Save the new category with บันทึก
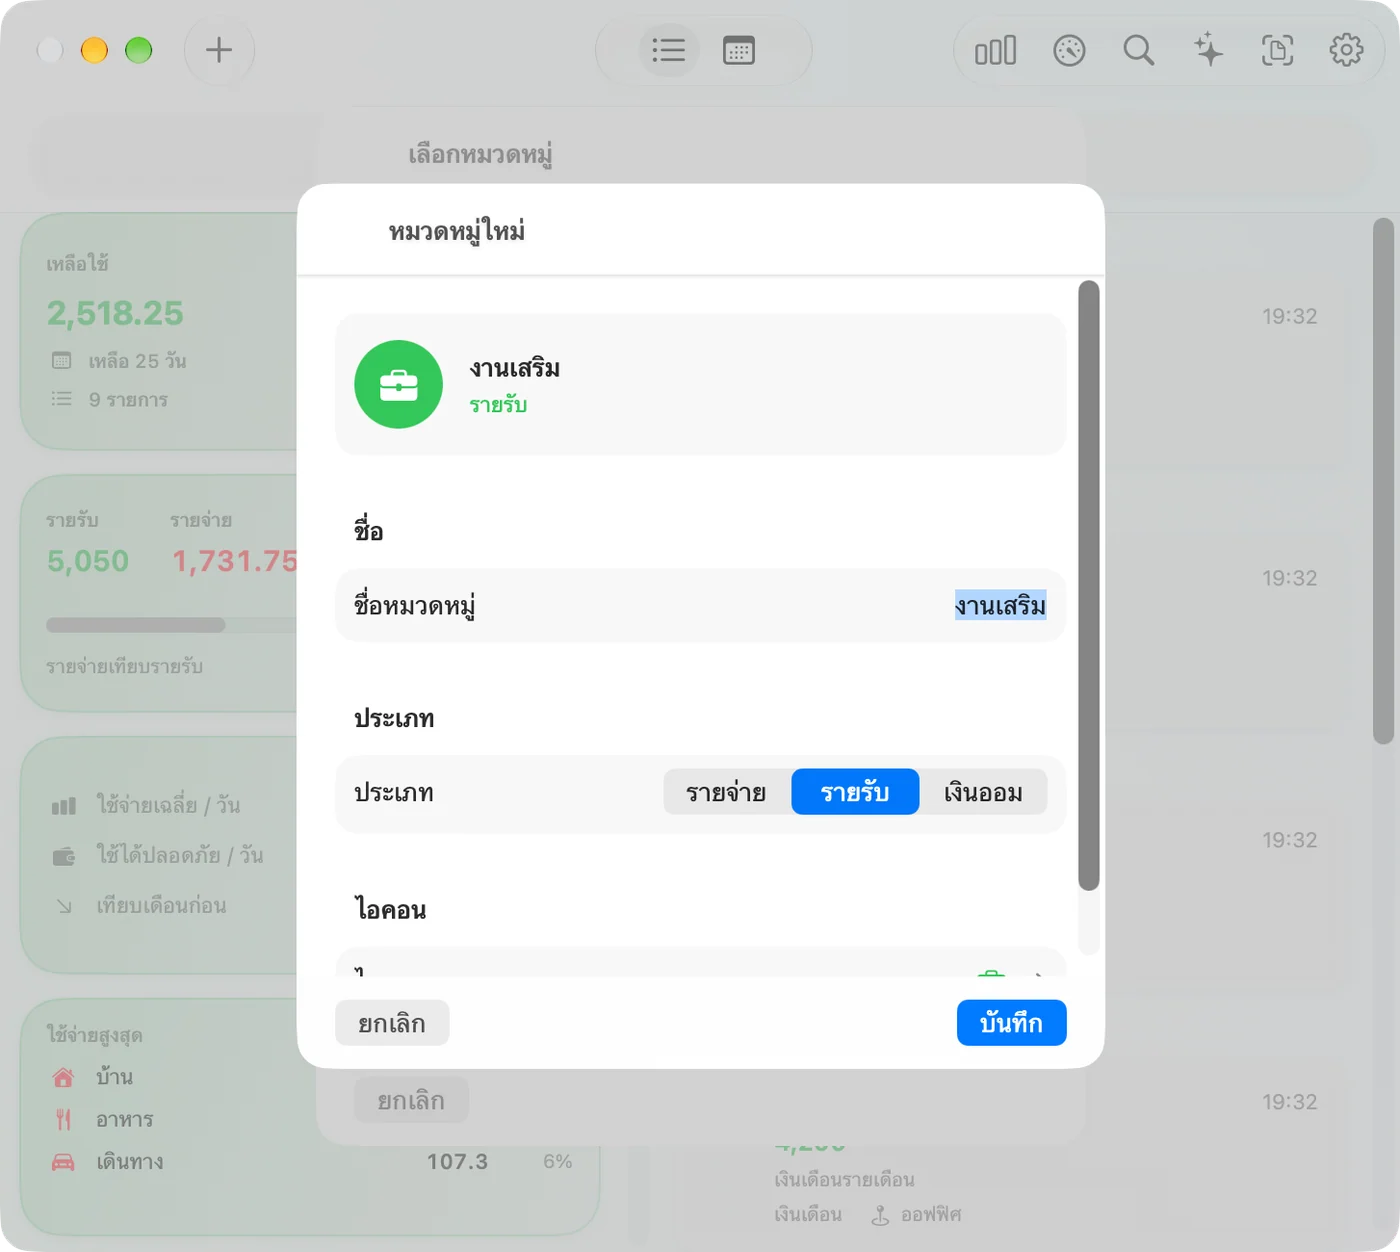The image size is (1400, 1252). (x=1011, y=1023)
